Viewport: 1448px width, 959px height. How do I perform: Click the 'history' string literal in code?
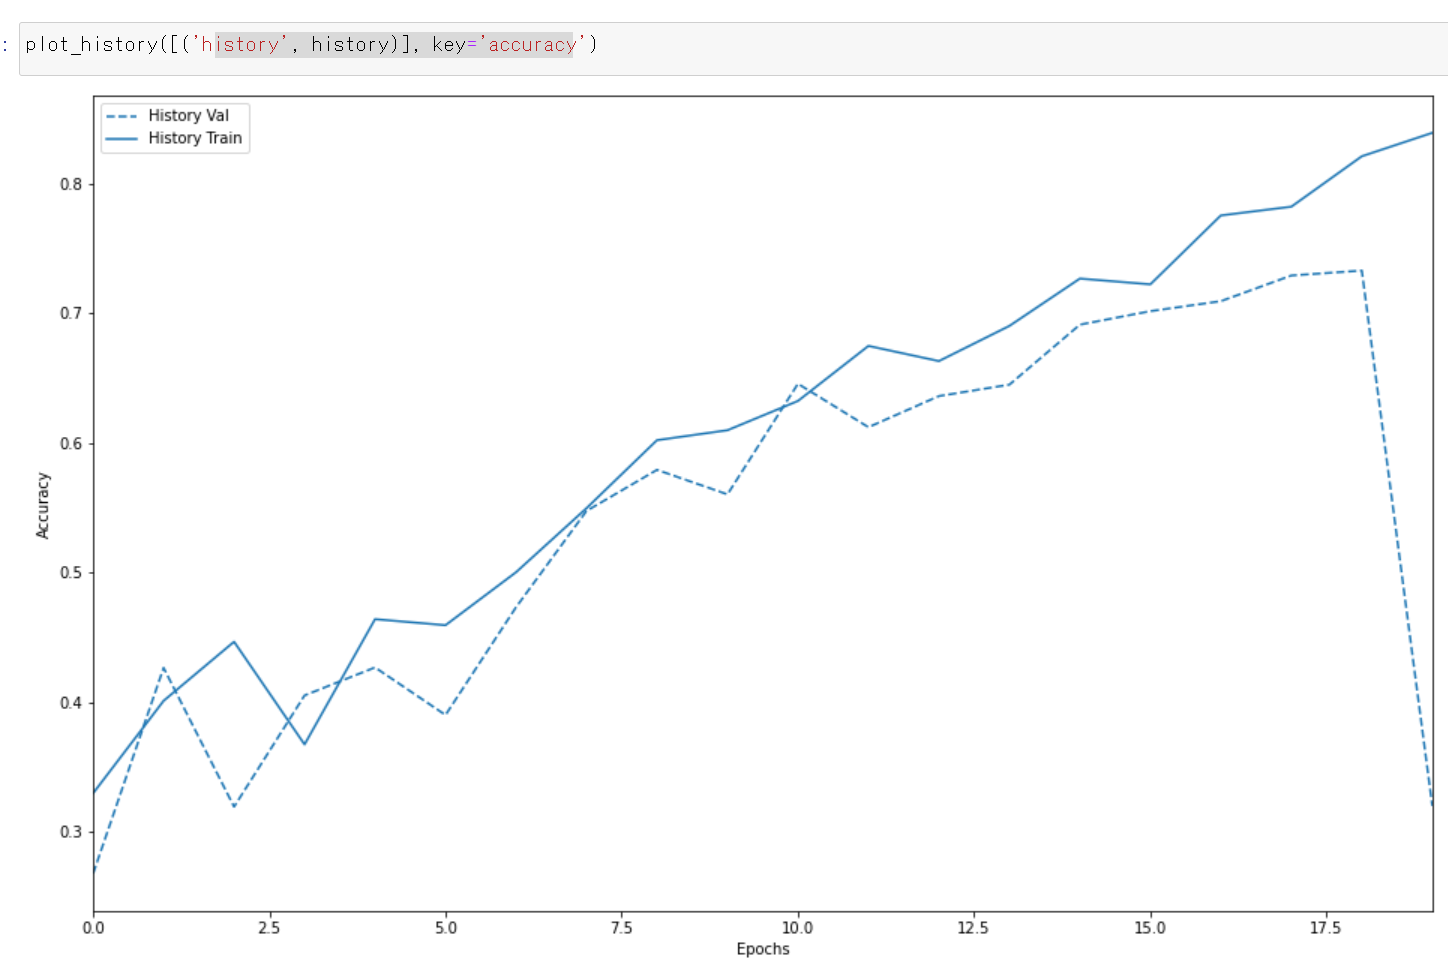241,45
